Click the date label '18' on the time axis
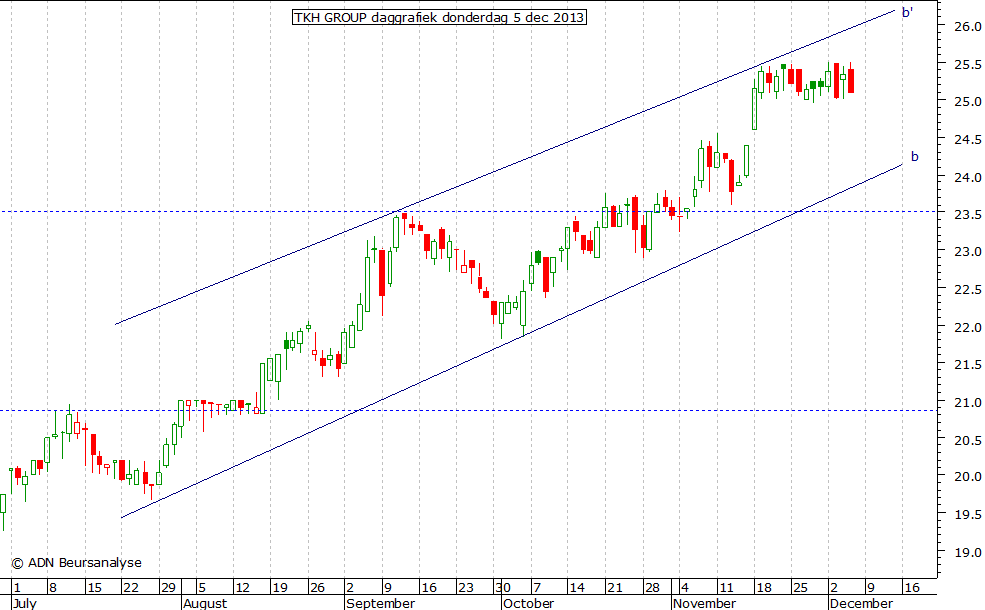Screen dimensions: 985x610 click(x=763, y=588)
